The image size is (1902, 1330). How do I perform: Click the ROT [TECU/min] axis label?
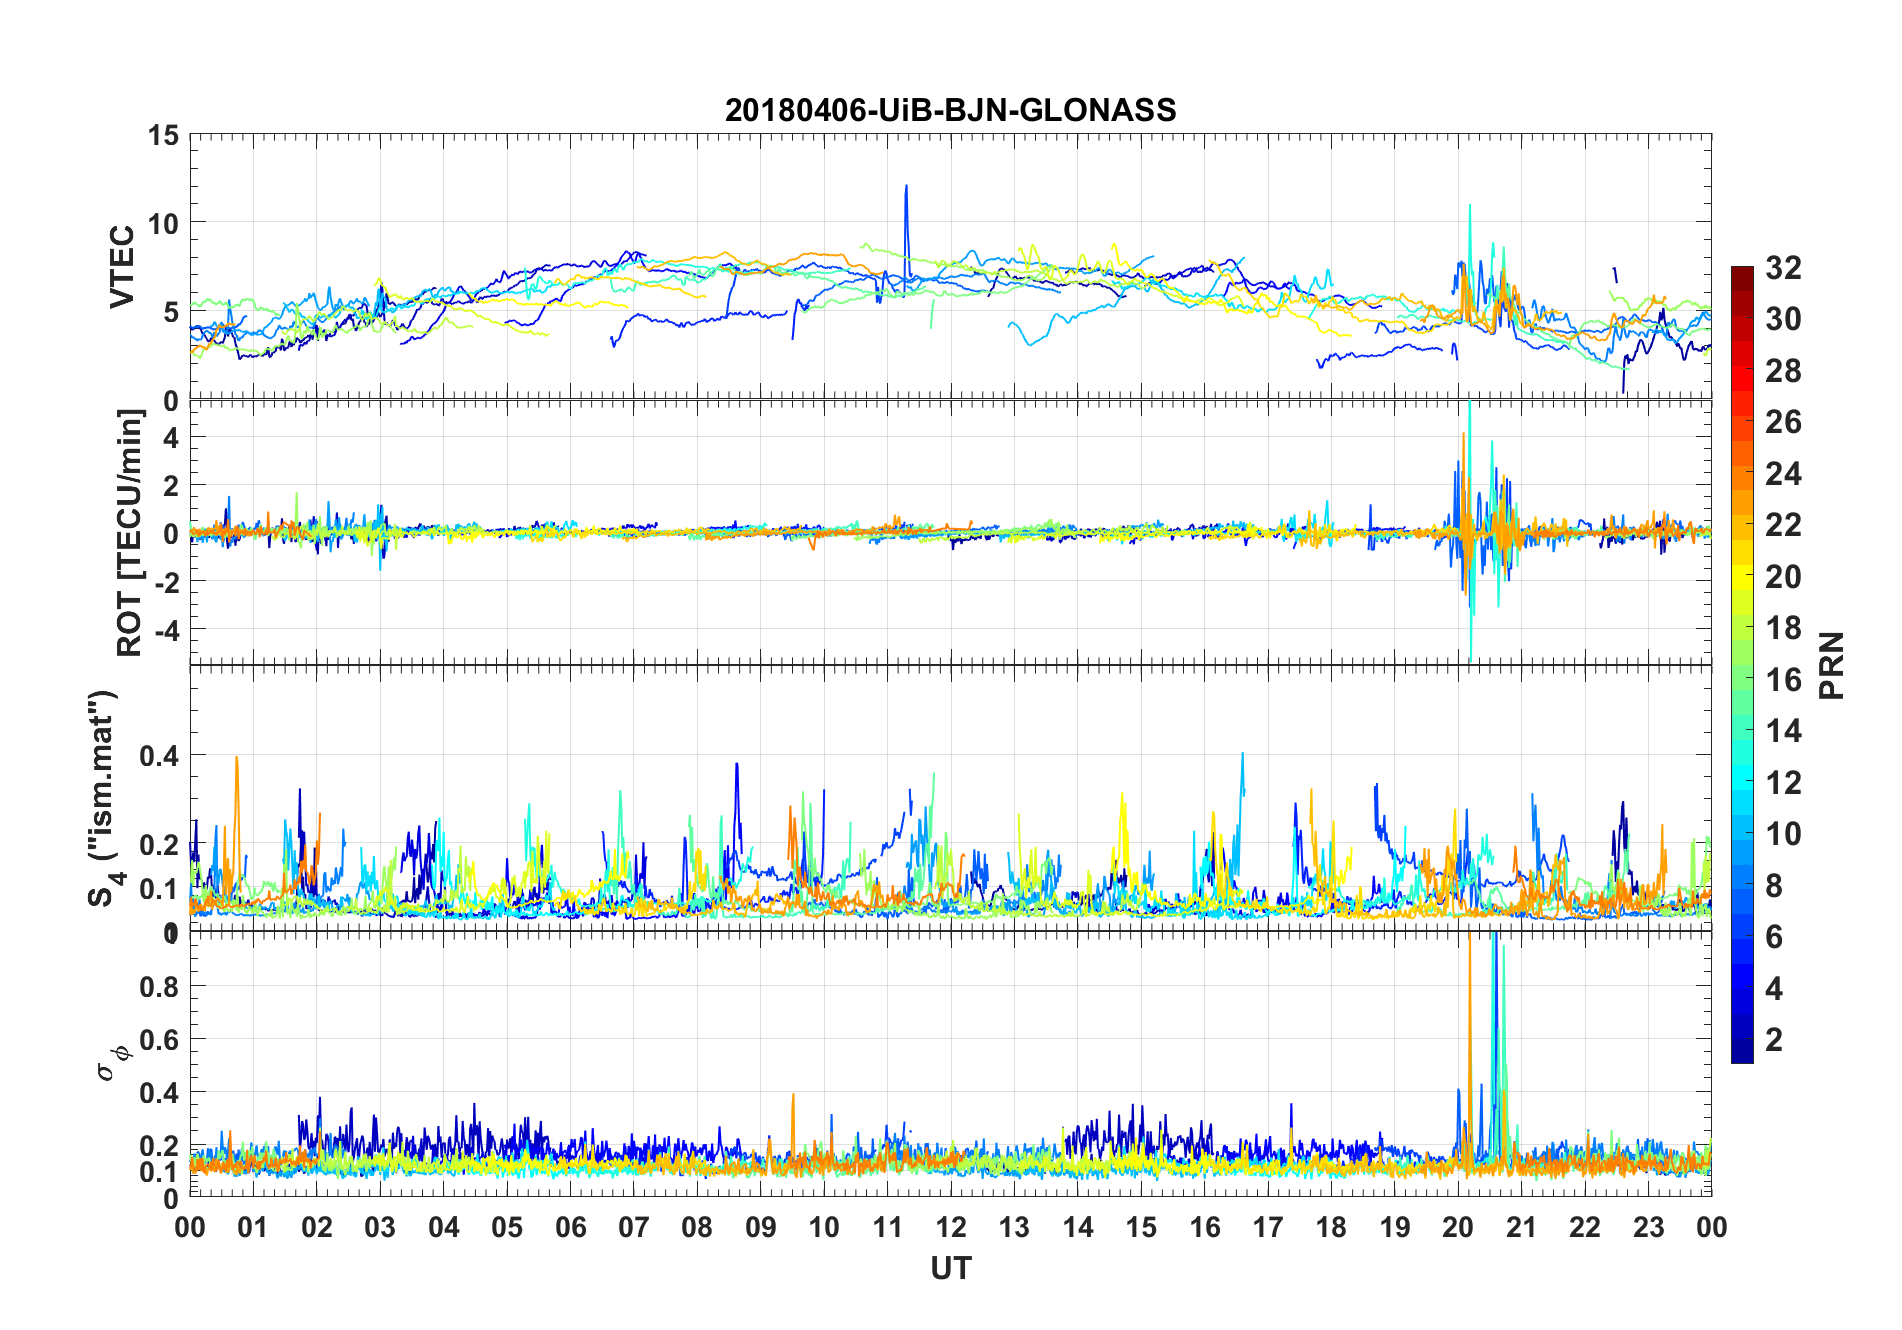pyautogui.click(x=129, y=533)
